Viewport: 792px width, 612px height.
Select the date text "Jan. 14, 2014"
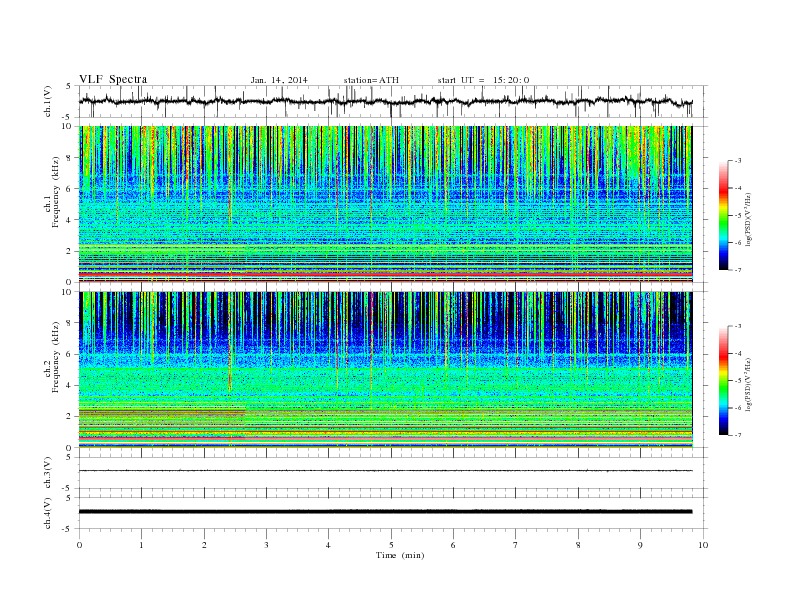(279, 80)
